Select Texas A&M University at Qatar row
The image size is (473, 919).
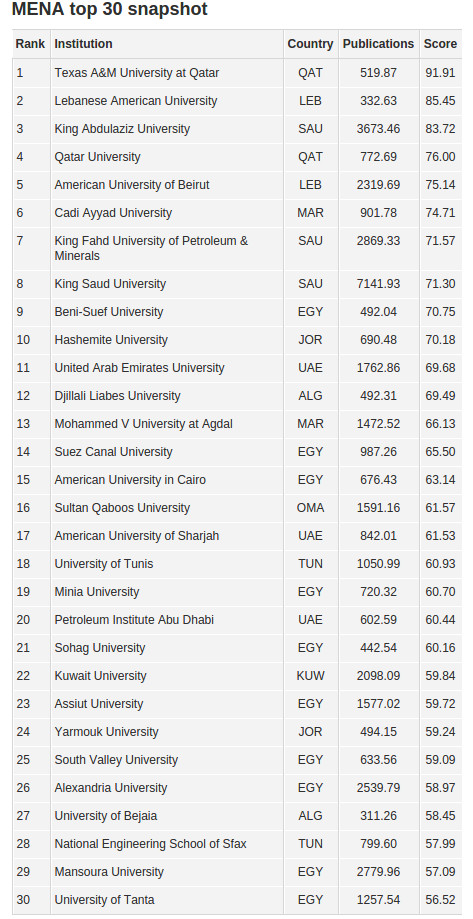point(237,73)
